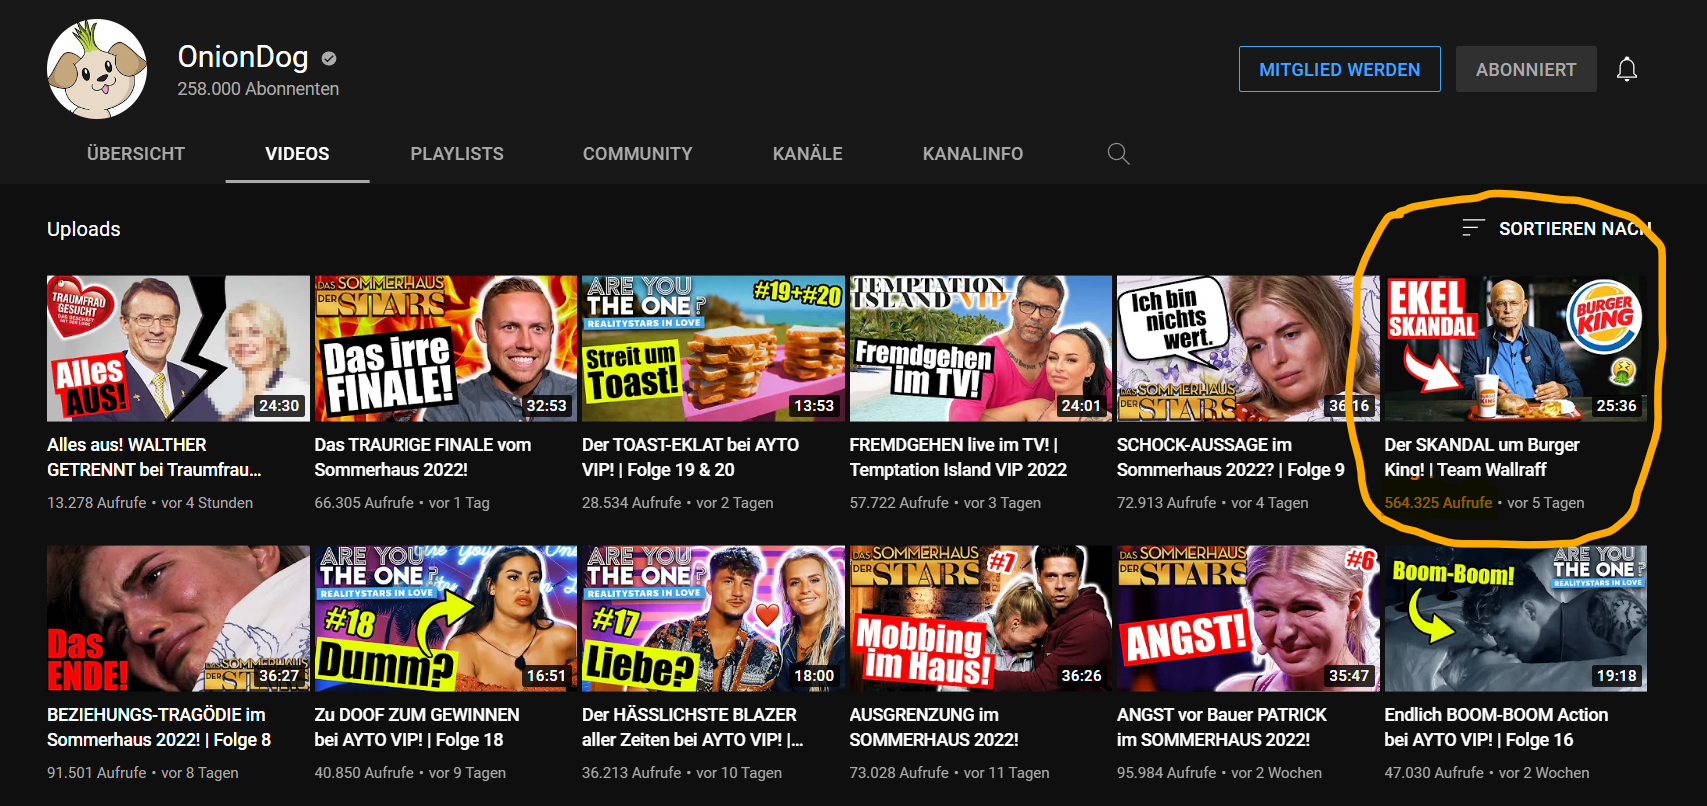Screen dimensions: 1707x806
Task: Open the channel search magnifier icon
Action: (1118, 154)
